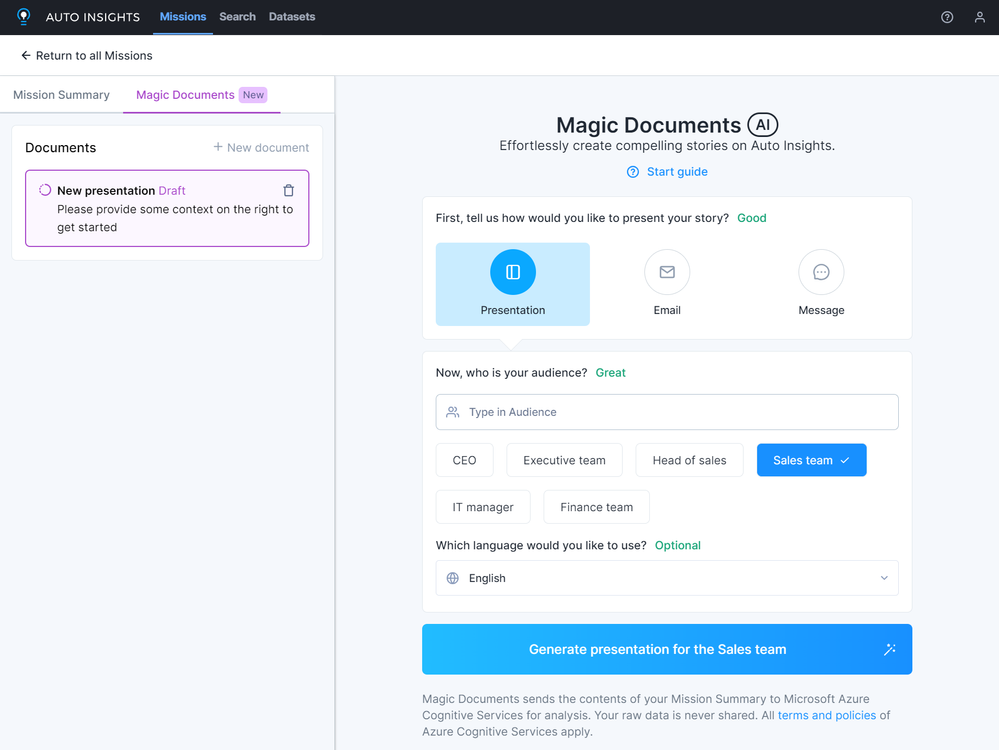Viewport: 999px width, 750px height.
Task: Toggle the IT manager audience chip
Action: 483,507
